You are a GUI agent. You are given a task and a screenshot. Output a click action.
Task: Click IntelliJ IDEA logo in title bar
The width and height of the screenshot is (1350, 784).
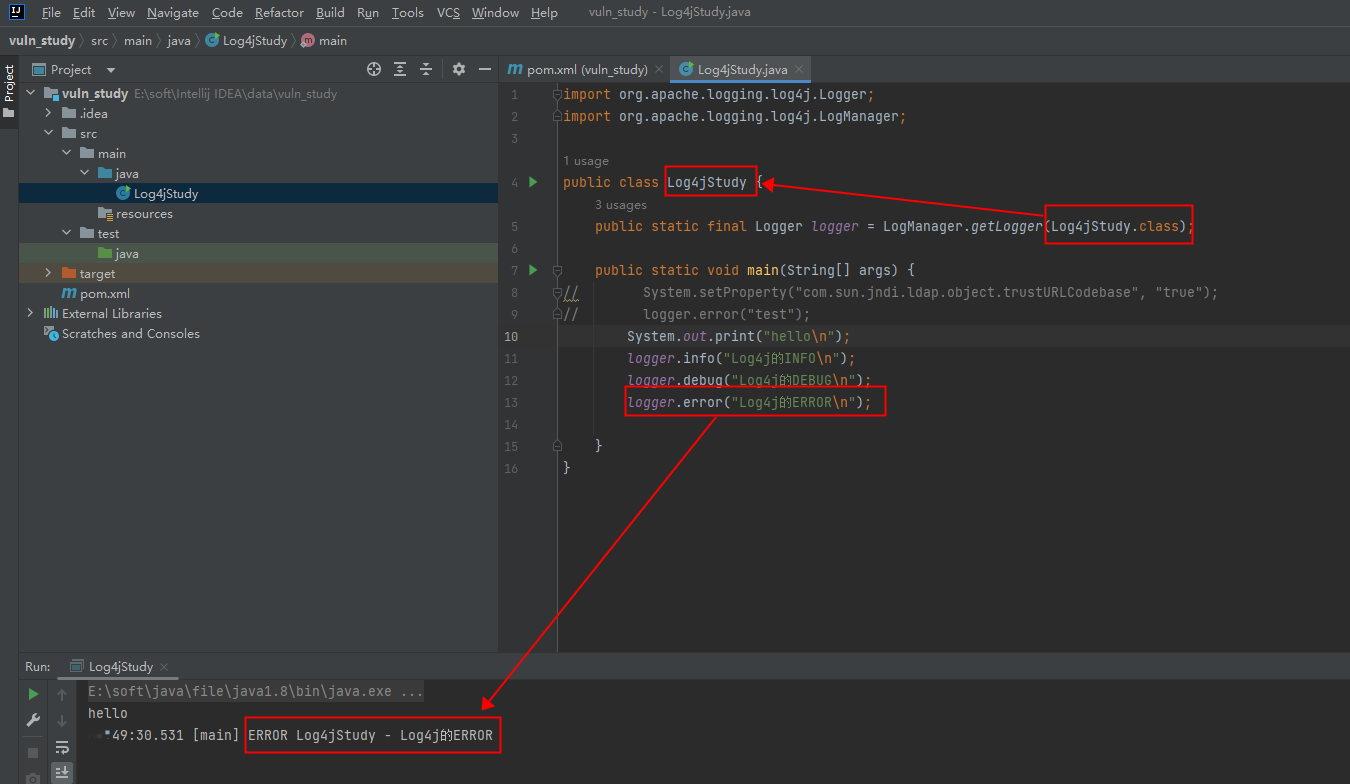[x=16, y=12]
